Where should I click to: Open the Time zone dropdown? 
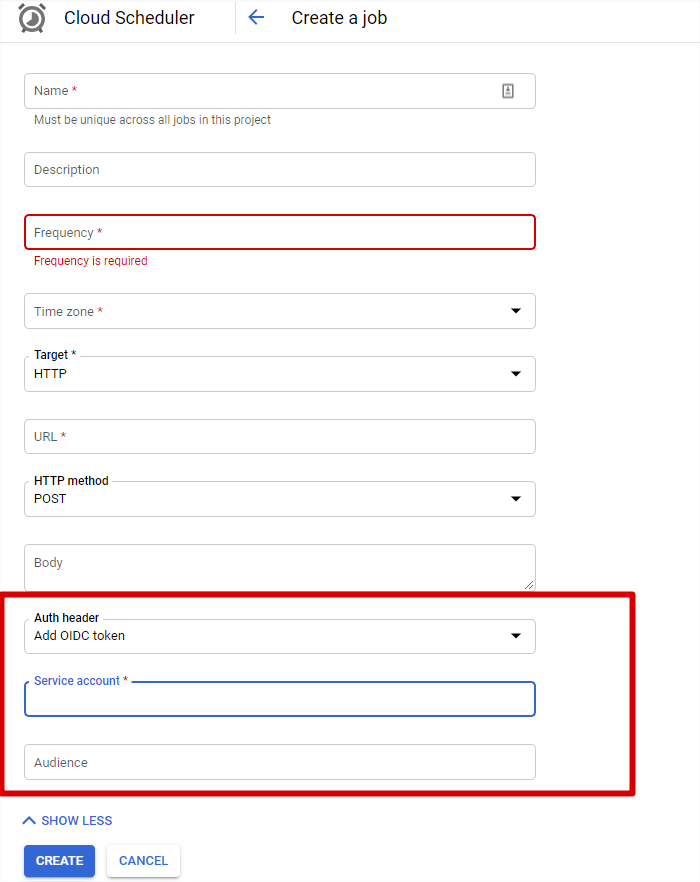[279, 311]
